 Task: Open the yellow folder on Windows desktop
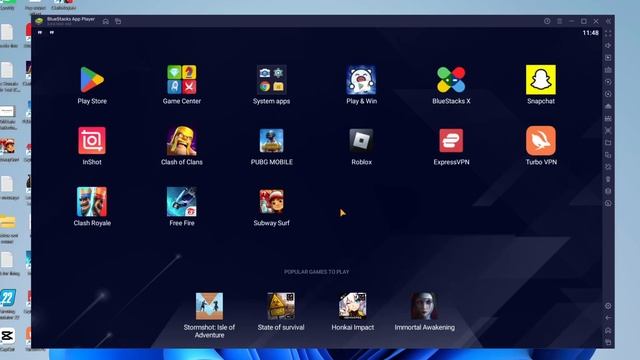tap(7, 222)
